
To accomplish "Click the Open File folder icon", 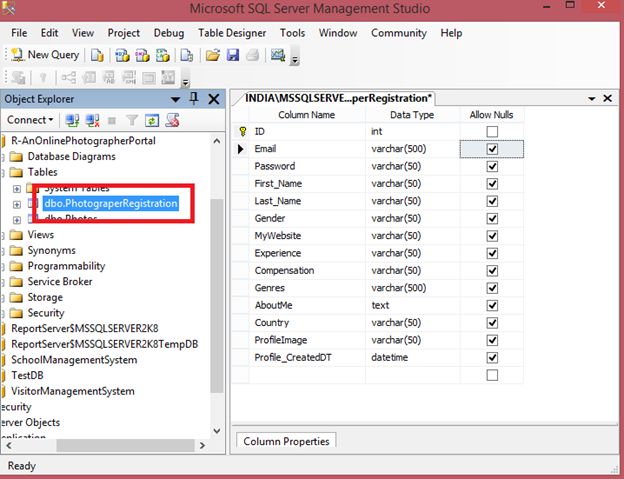I will pos(213,55).
